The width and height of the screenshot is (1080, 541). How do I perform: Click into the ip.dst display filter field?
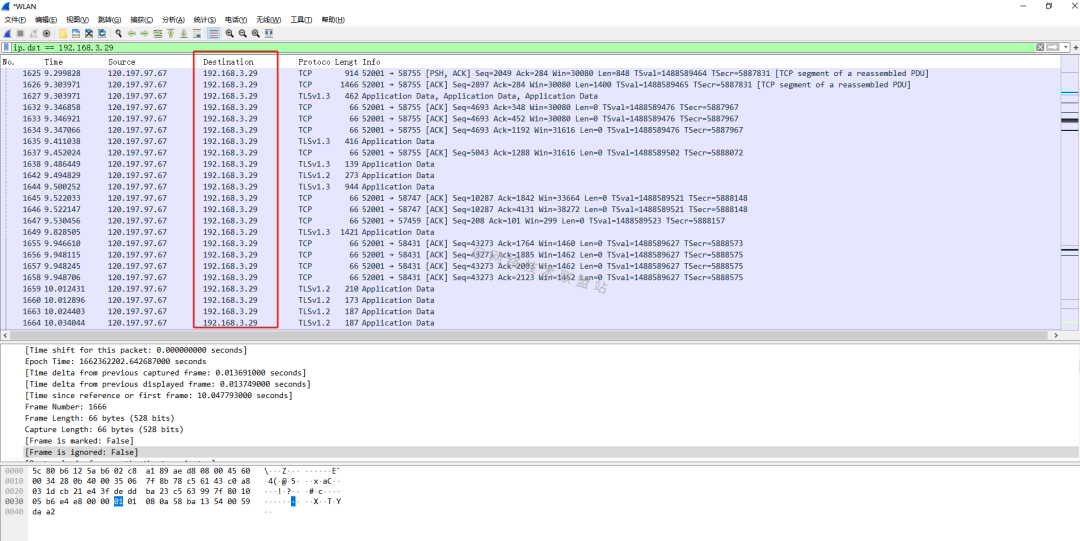pyautogui.click(x=523, y=48)
